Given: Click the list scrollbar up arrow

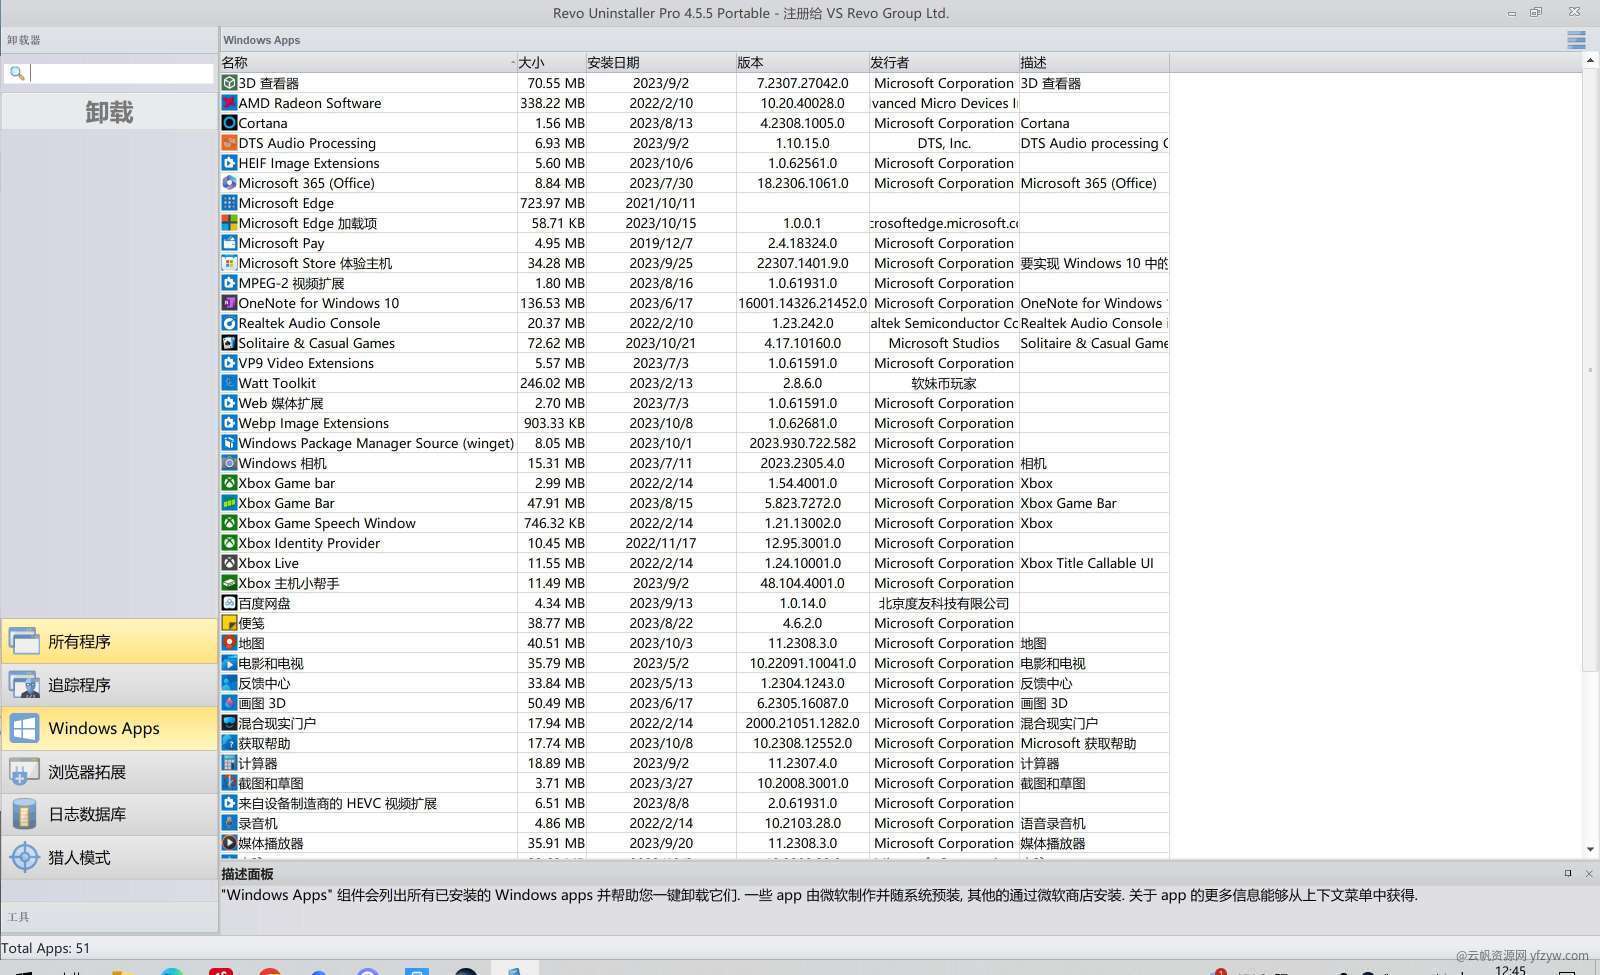Looking at the screenshot, I should pos(1590,61).
